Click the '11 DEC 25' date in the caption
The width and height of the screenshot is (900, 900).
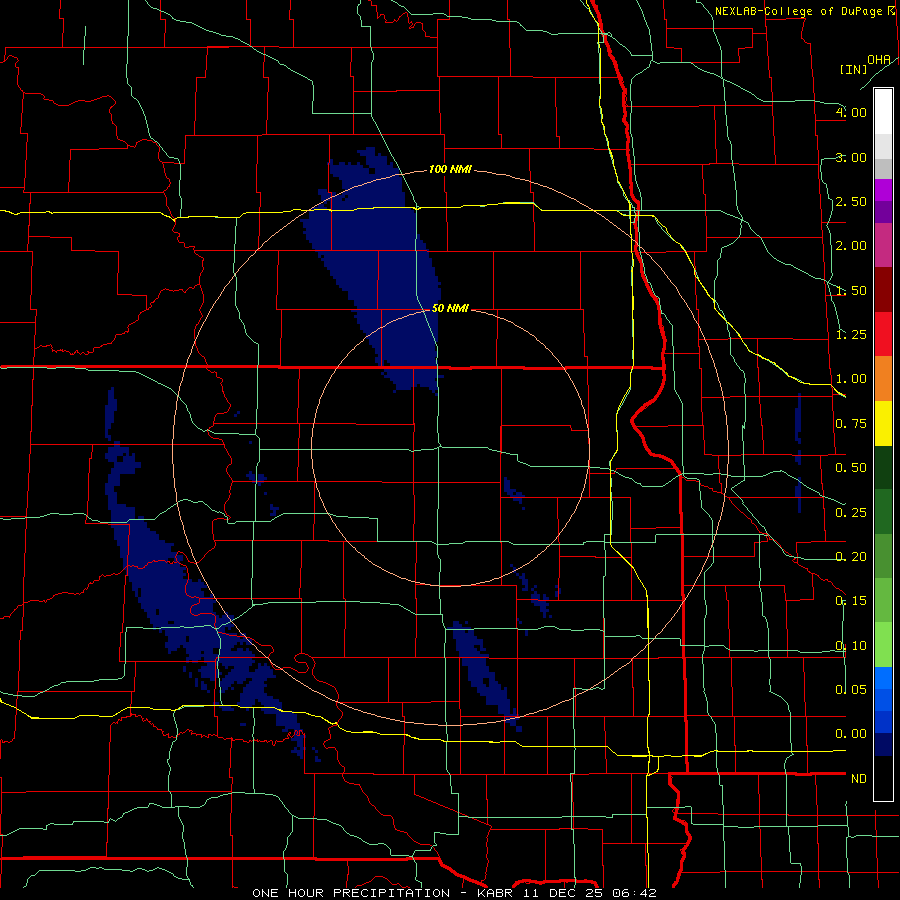563,893
